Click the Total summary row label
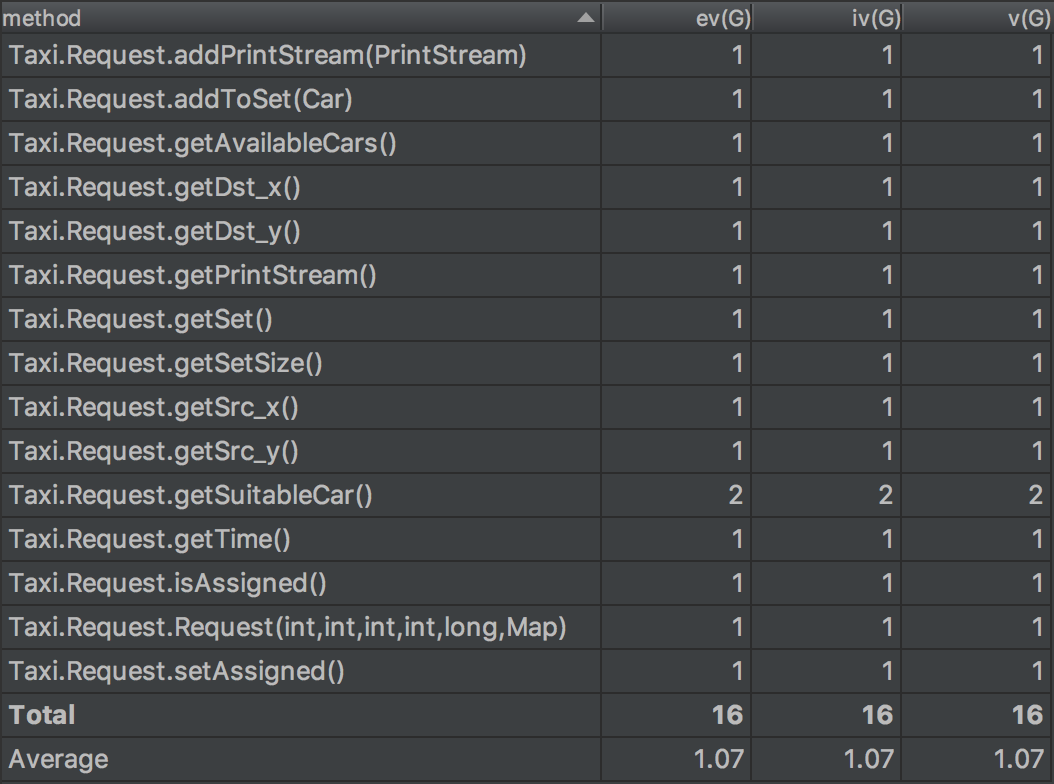Image resolution: width=1054 pixels, height=784 pixels. pyautogui.click(x=43, y=715)
